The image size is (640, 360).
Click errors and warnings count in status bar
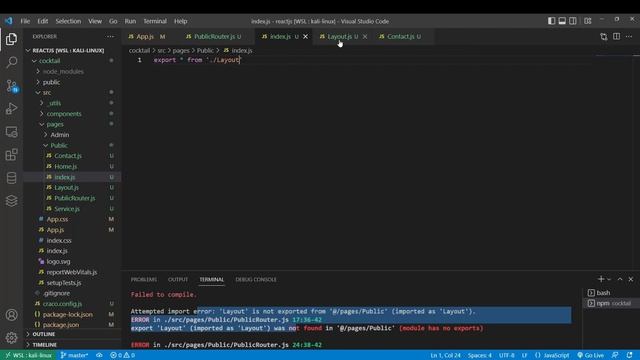[x=122, y=355]
